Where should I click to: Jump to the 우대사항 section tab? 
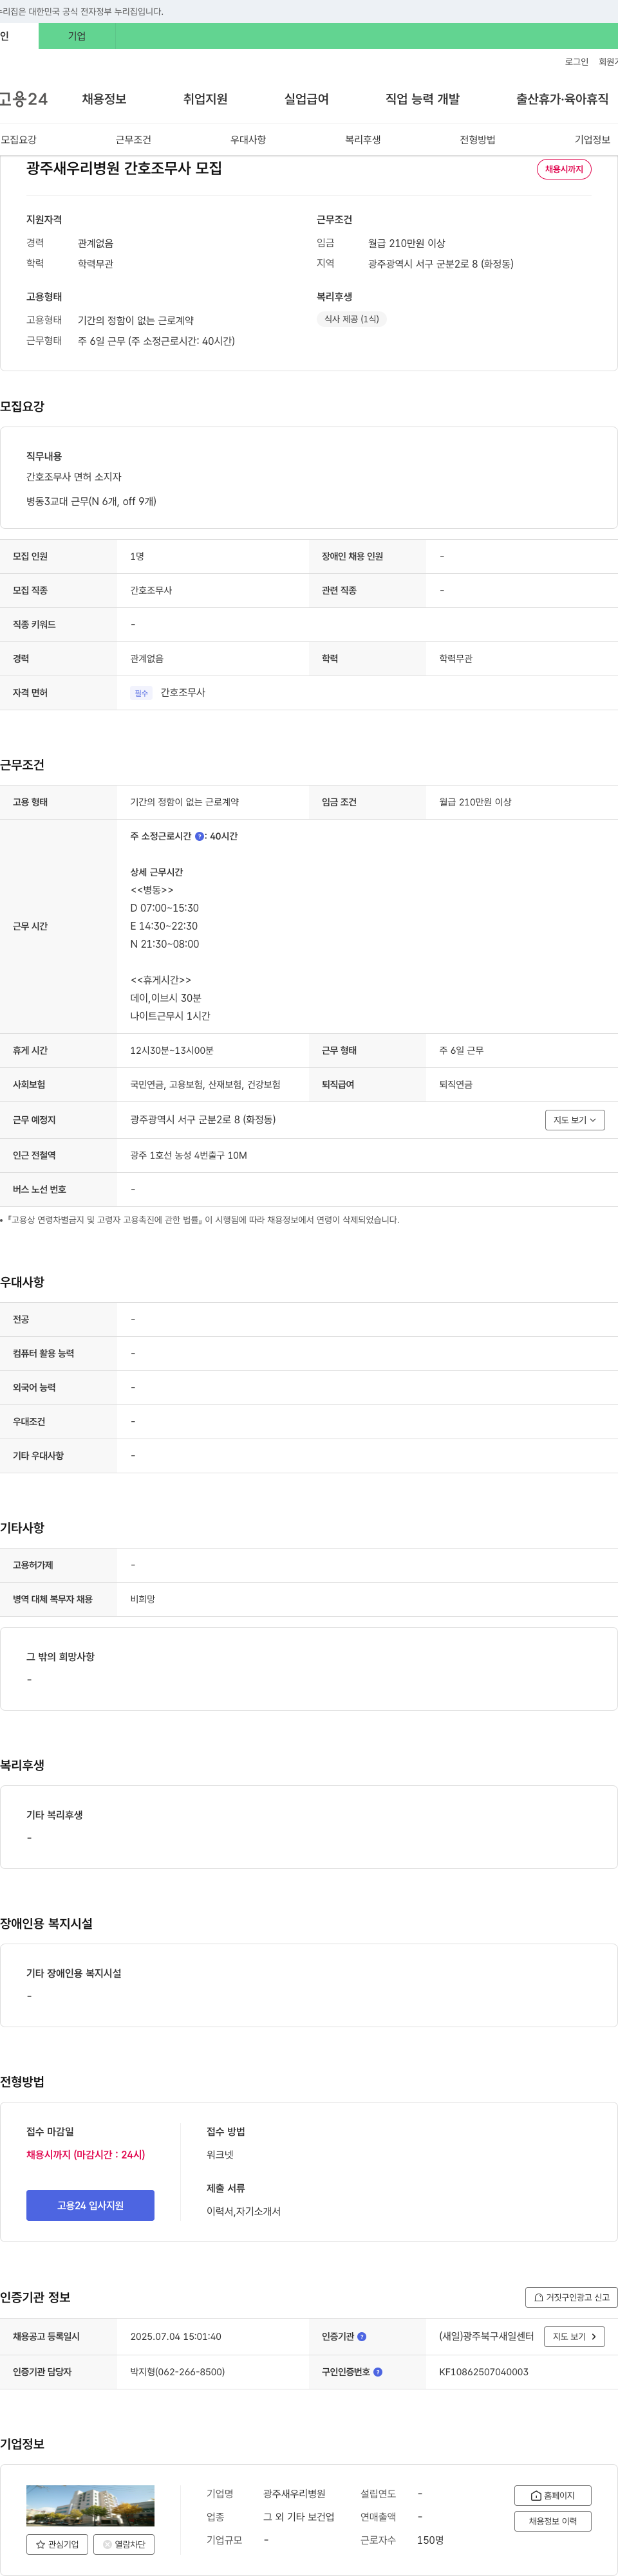click(x=248, y=139)
